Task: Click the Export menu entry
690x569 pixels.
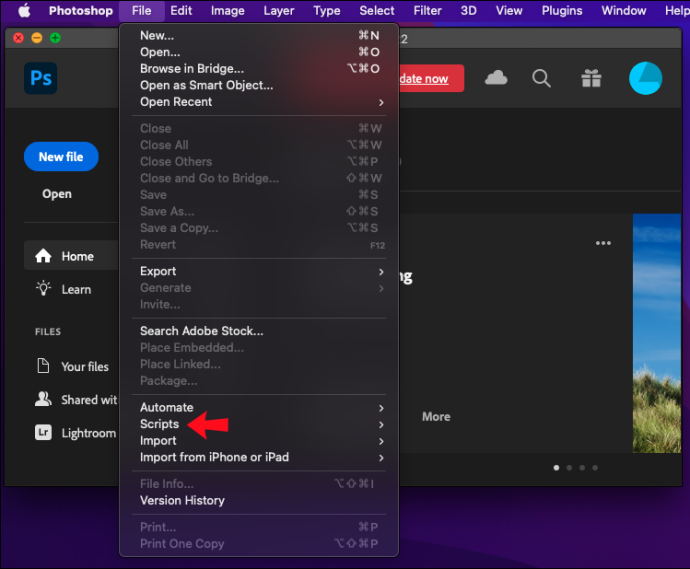Action: pos(259,271)
